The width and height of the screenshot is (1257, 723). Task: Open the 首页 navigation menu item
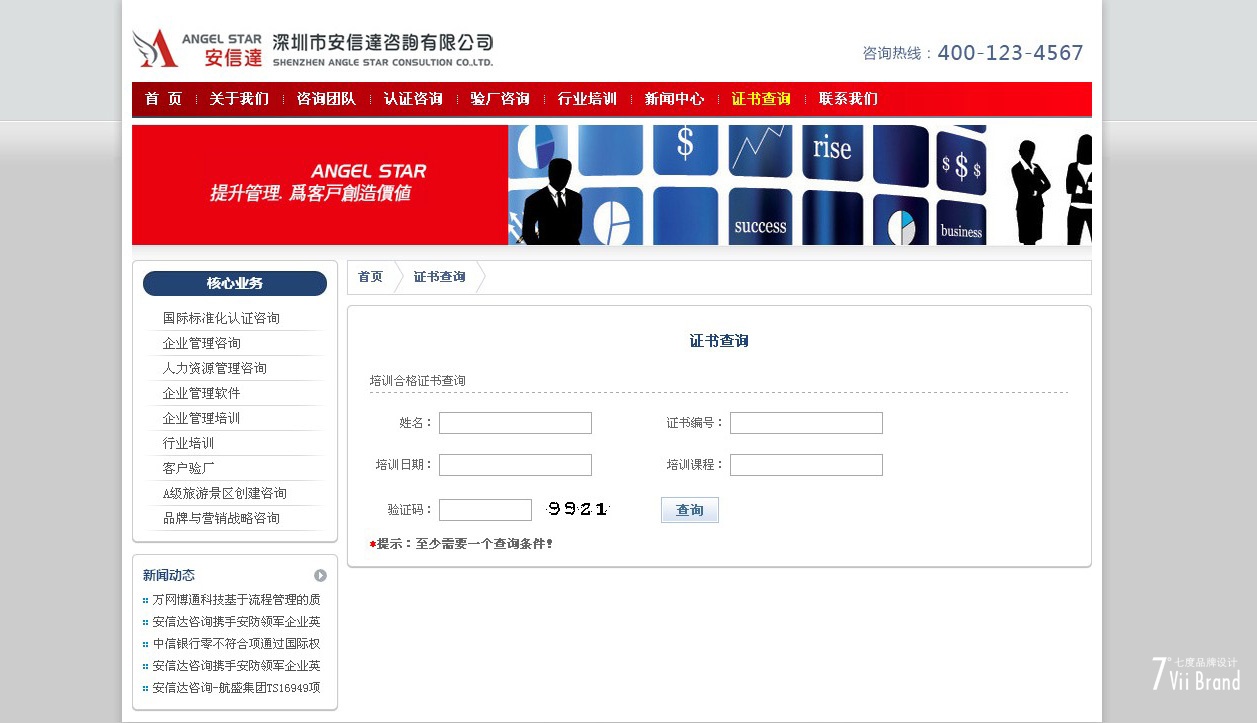tap(164, 99)
